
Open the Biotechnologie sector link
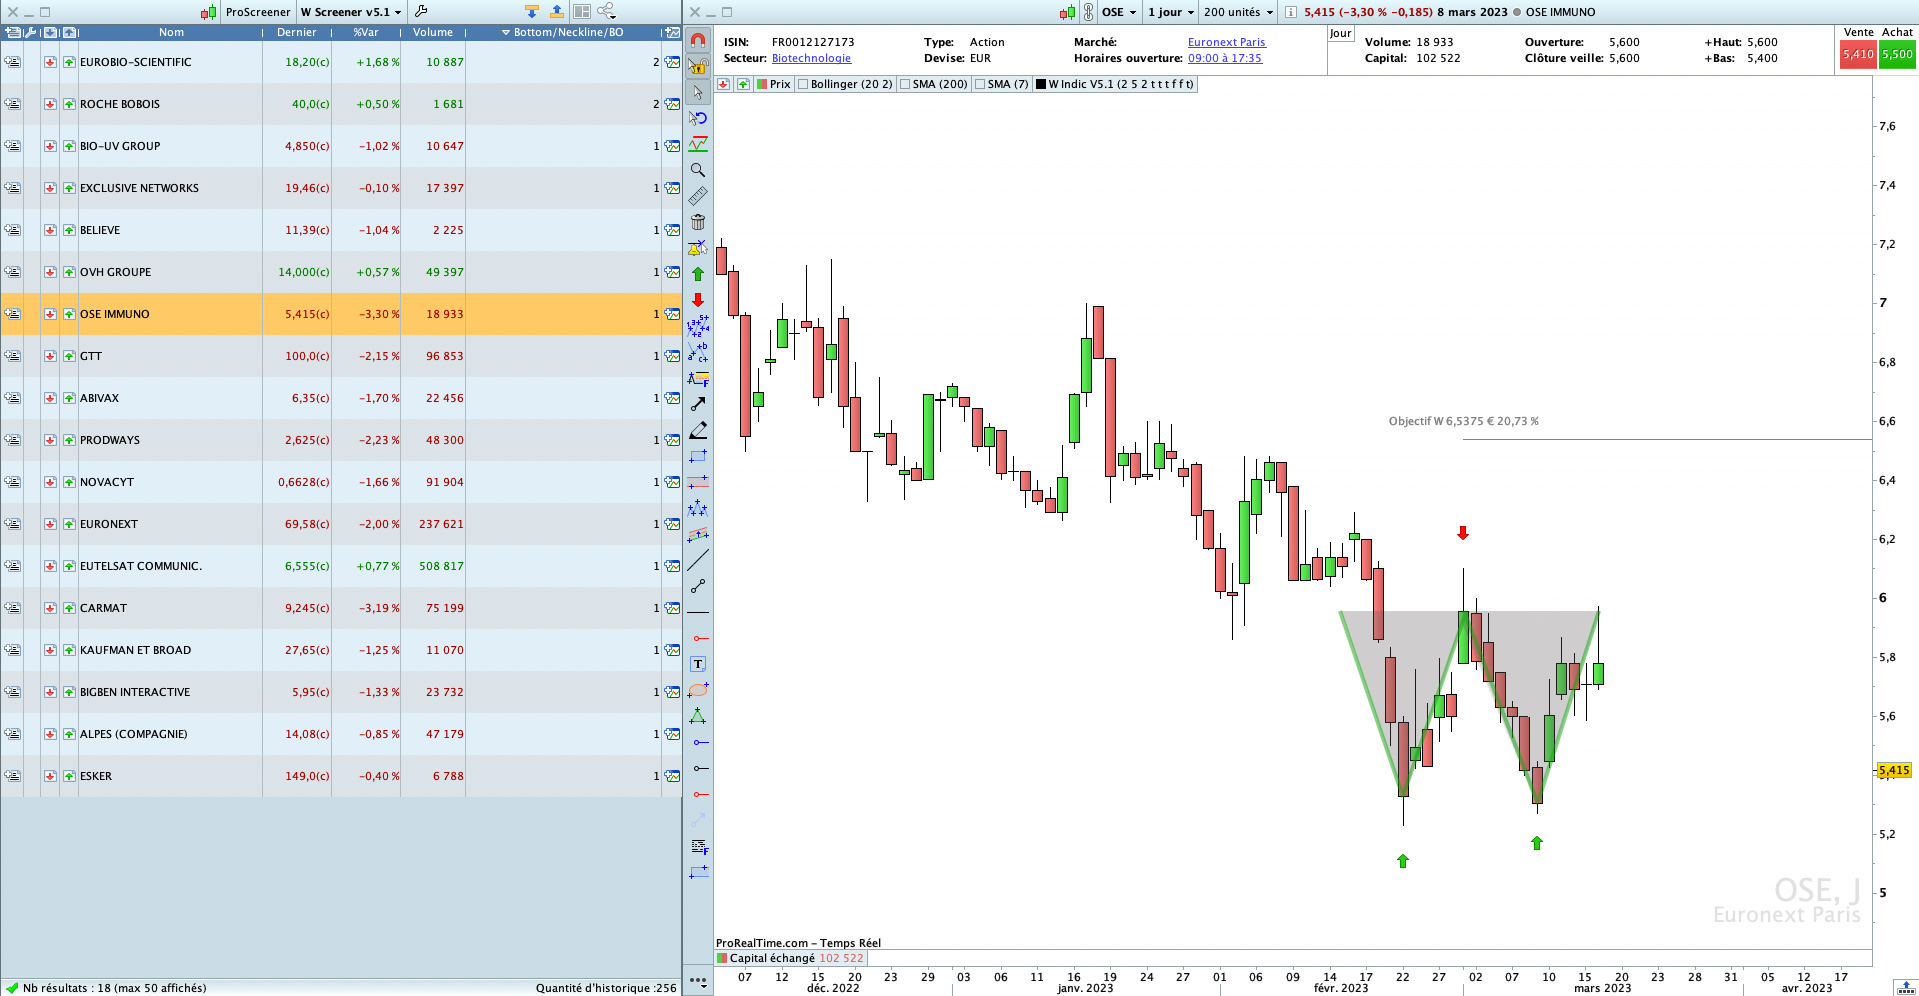(x=811, y=58)
